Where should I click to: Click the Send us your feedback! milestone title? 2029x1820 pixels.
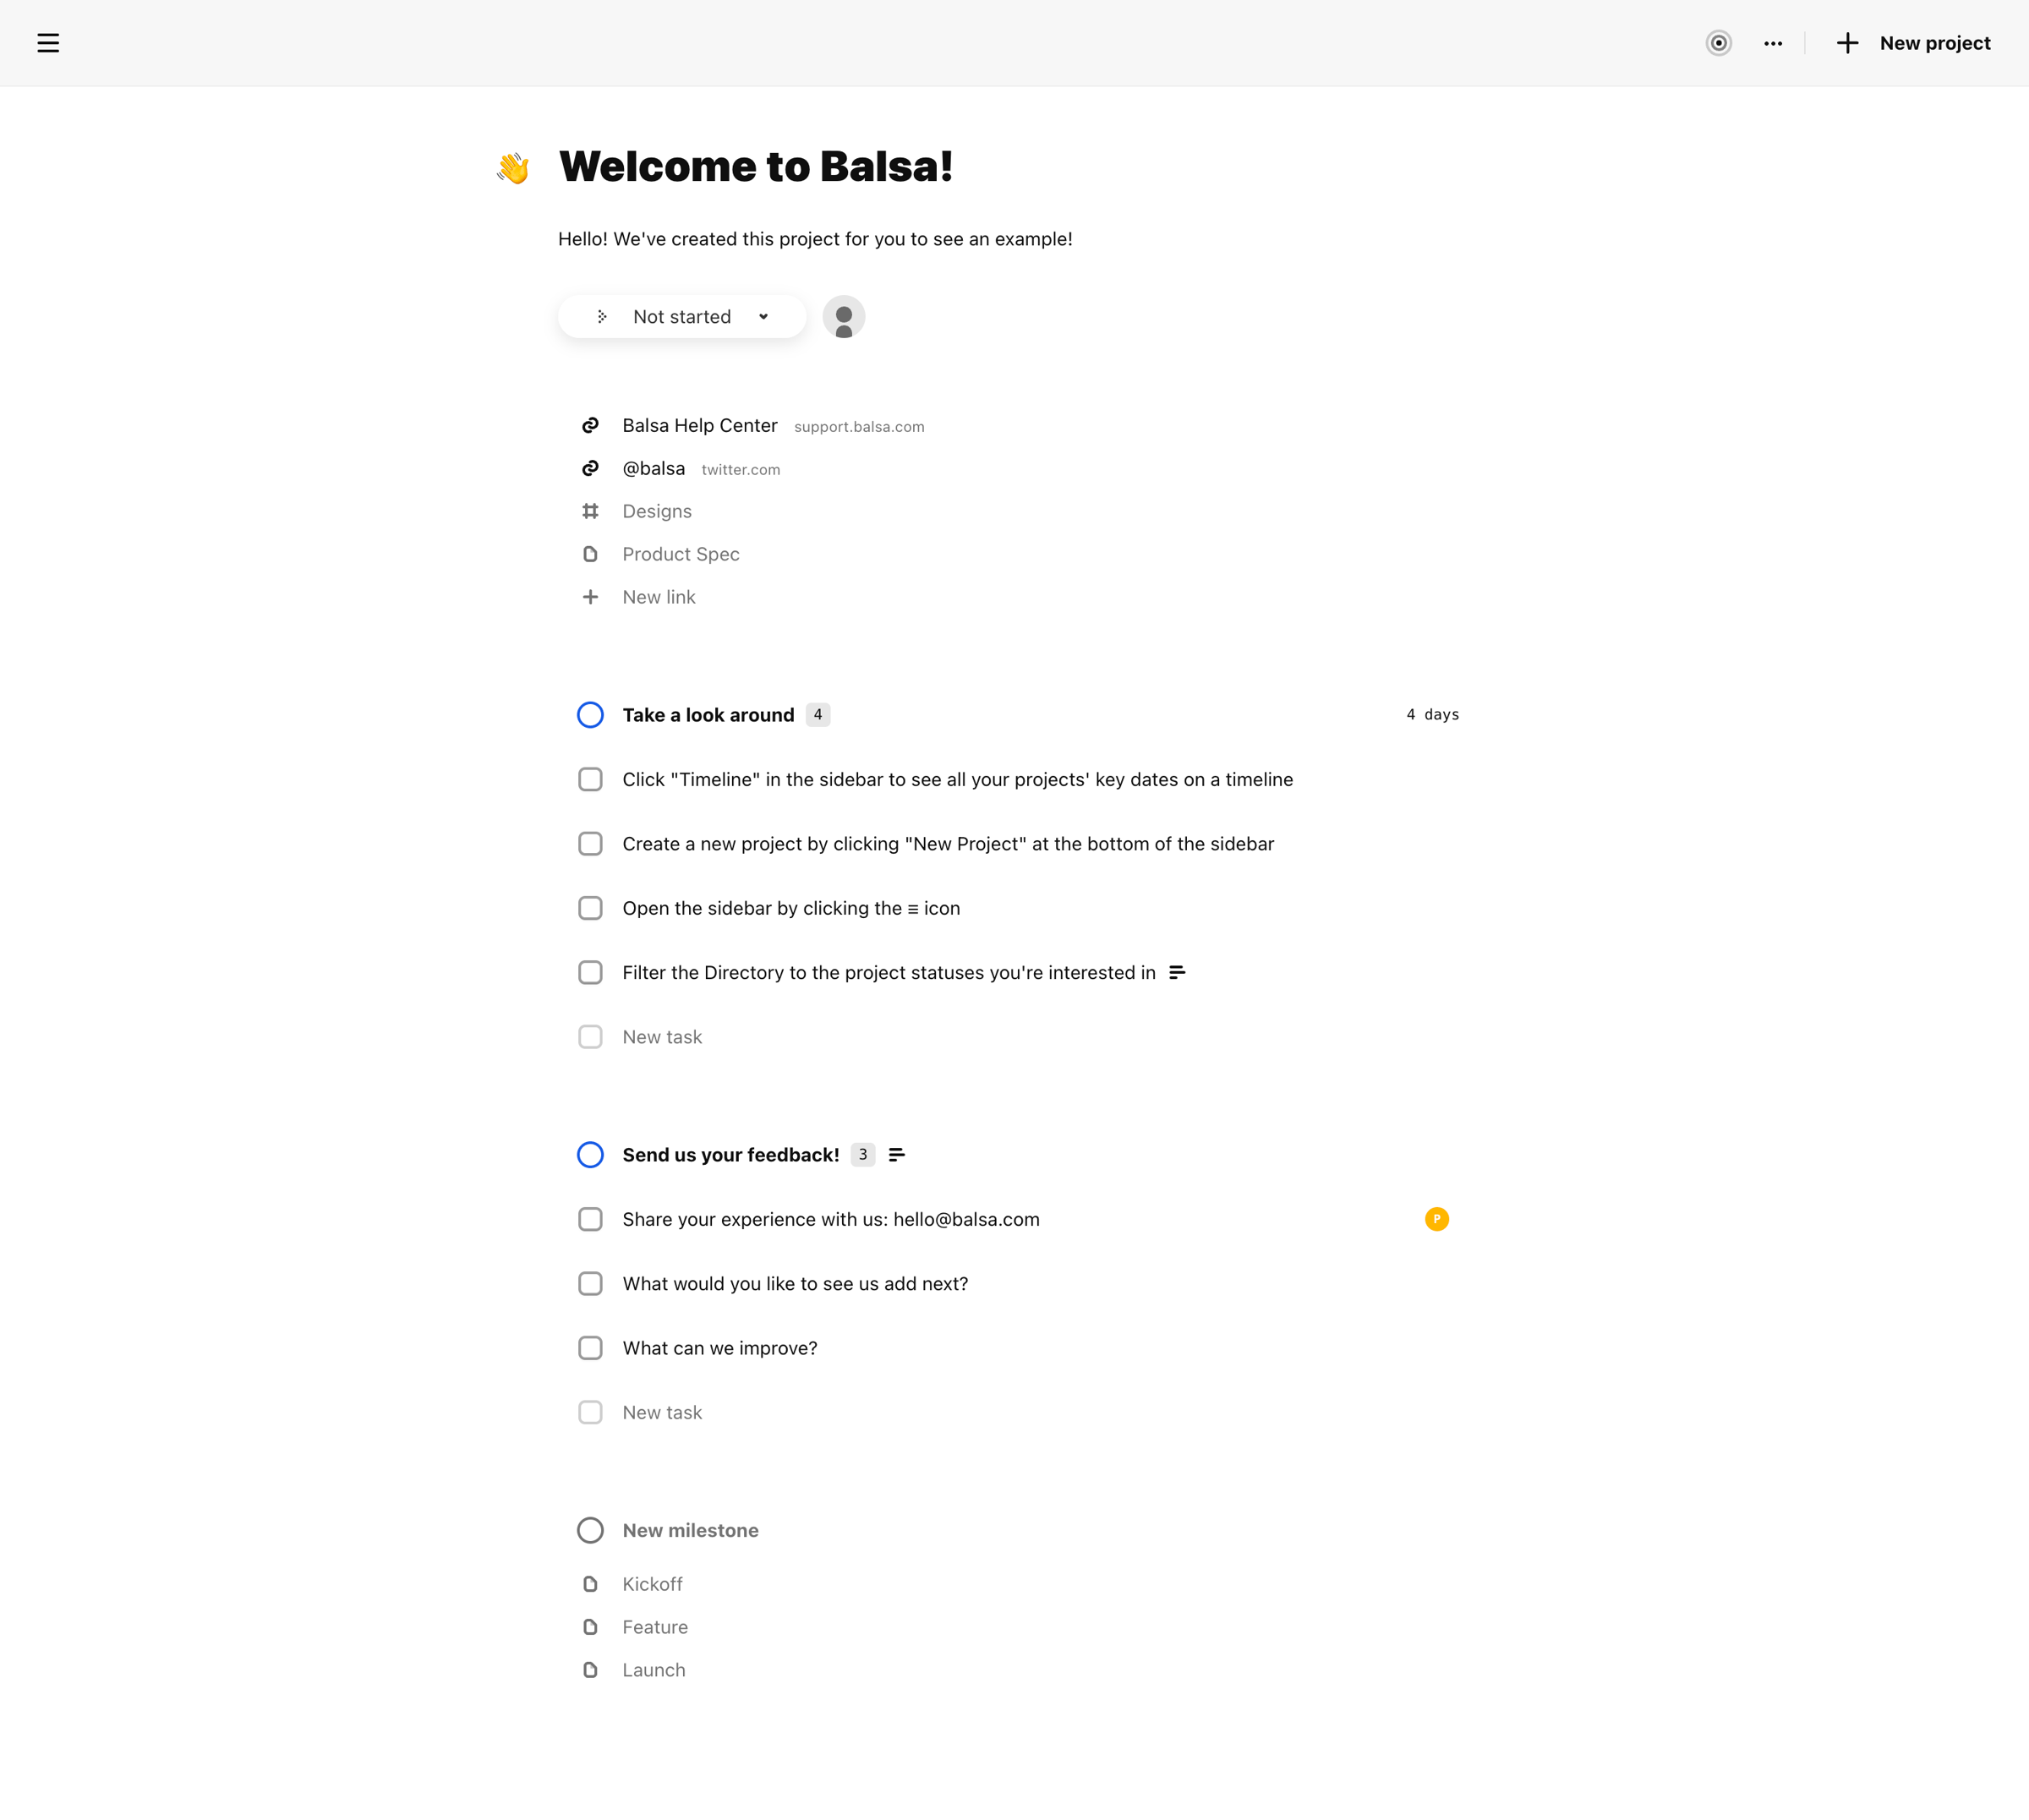[730, 1155]
